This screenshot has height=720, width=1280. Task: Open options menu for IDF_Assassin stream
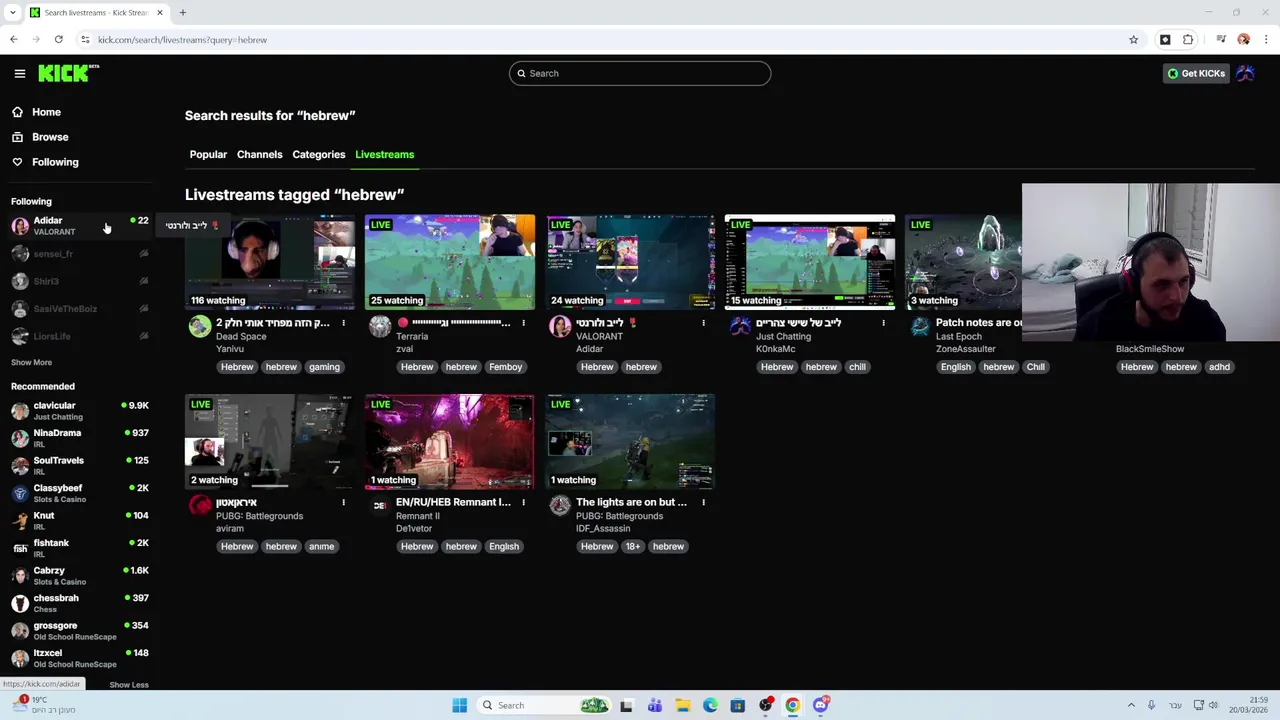click(703, 503)
